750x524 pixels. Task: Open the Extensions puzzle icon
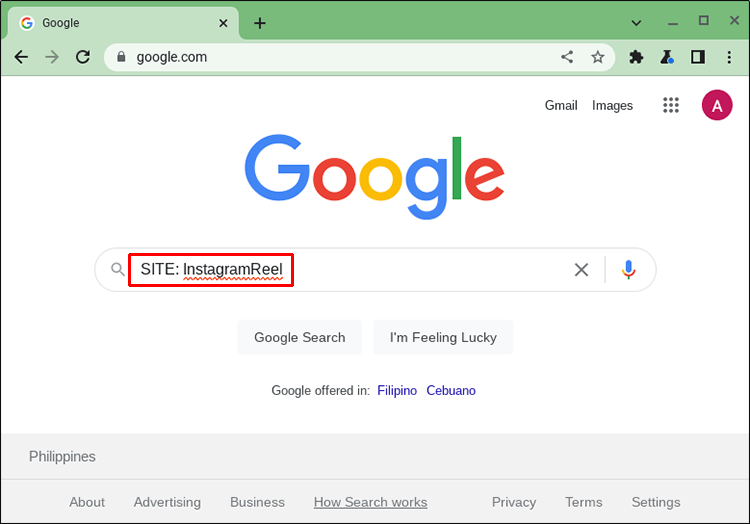[x=636, y=57]
